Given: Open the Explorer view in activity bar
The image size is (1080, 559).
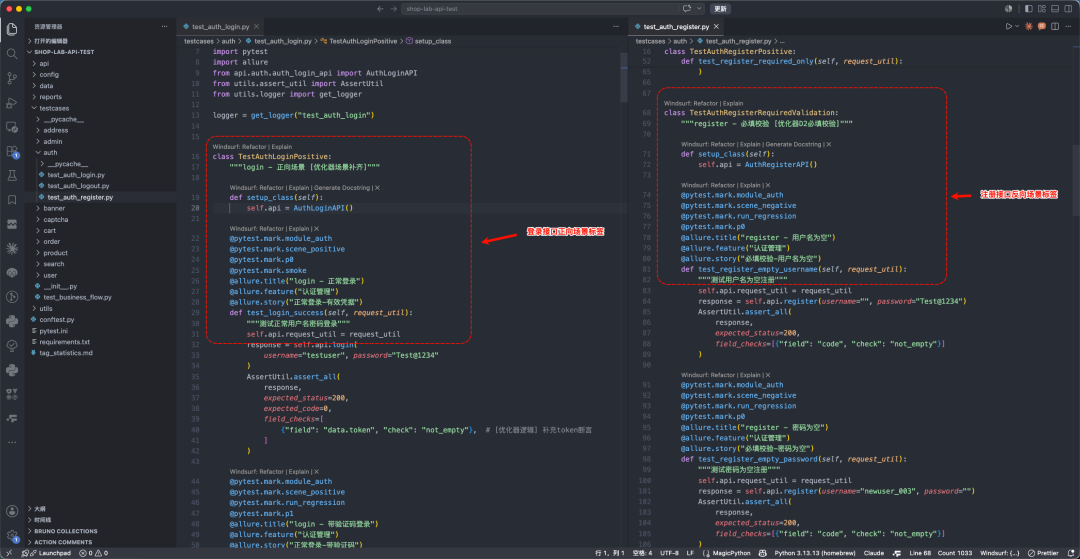Looking at the screenshot, I should 12,29.
